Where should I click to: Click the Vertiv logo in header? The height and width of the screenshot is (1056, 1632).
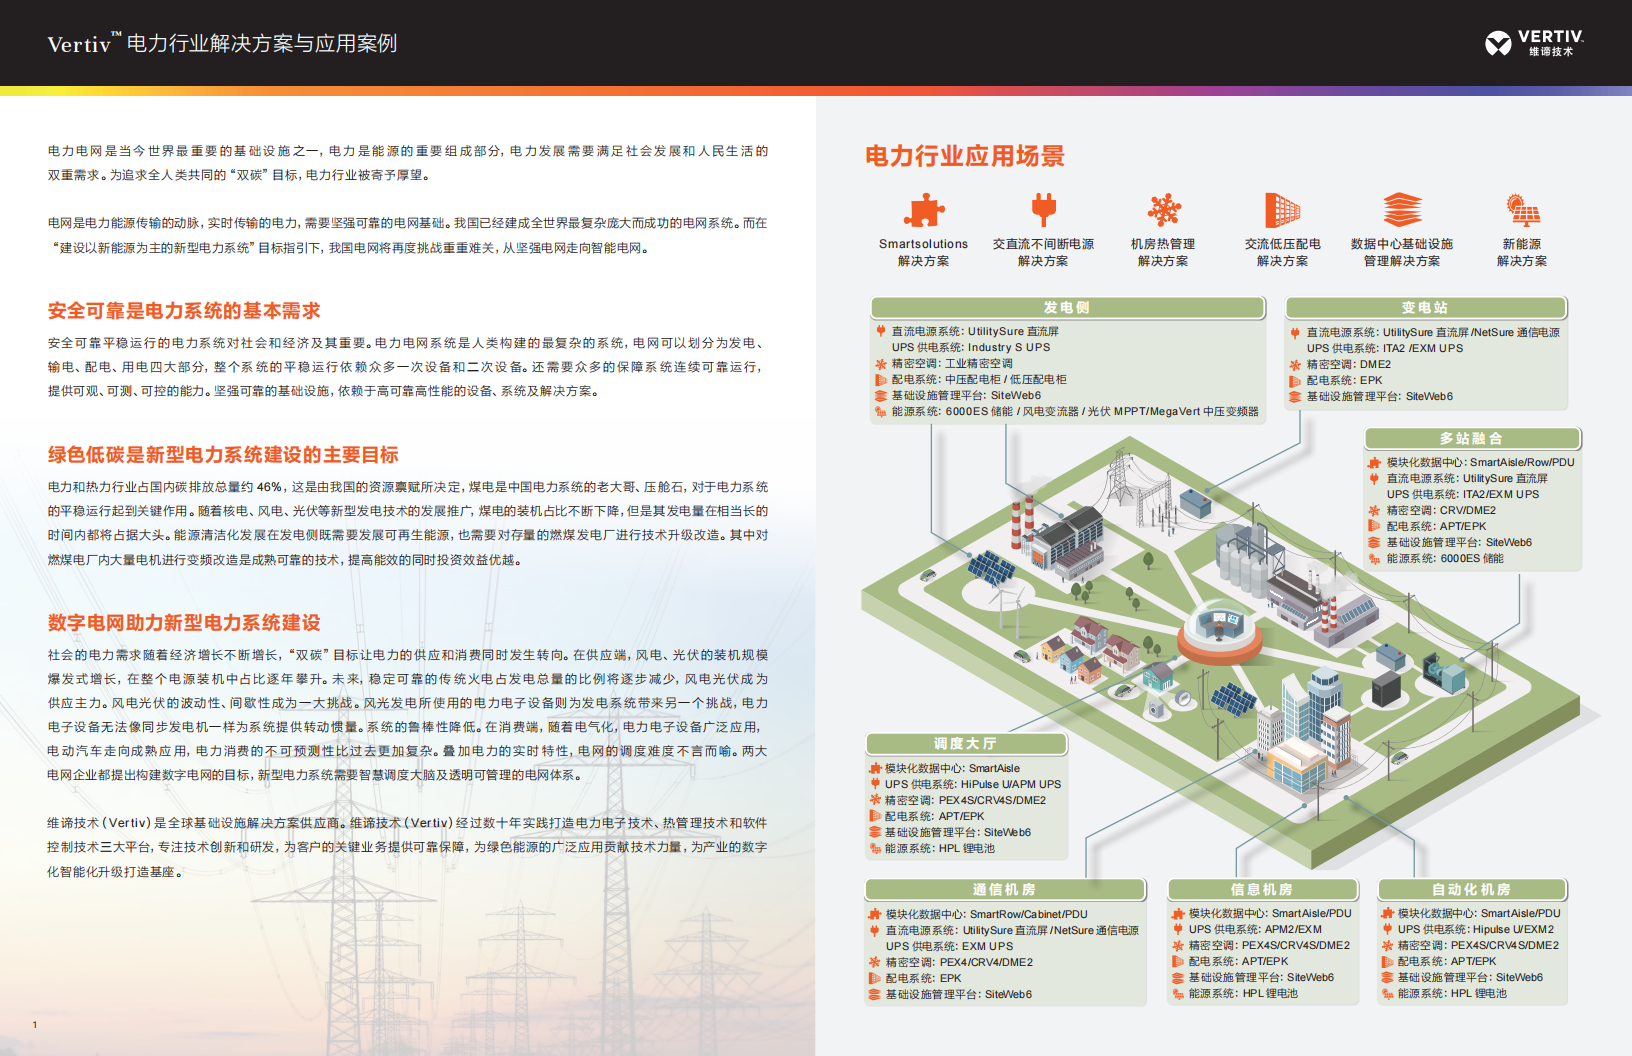[1534, 43]
